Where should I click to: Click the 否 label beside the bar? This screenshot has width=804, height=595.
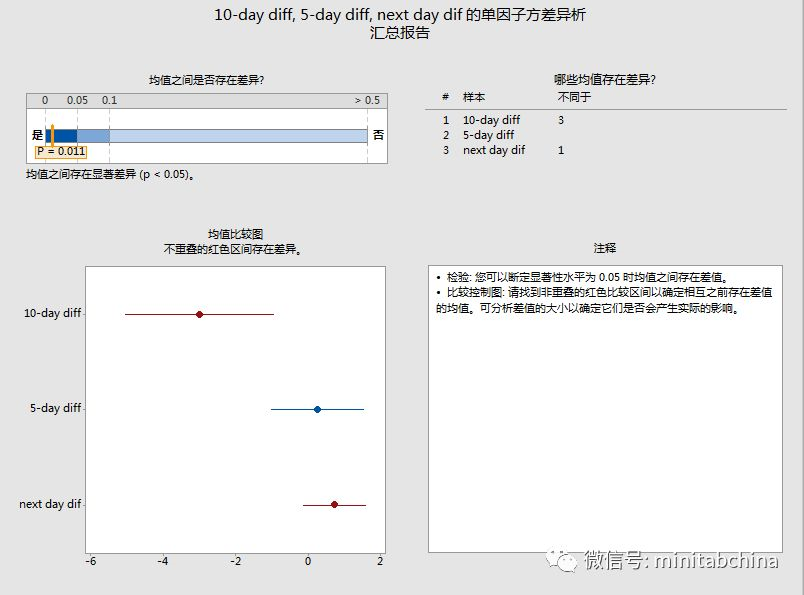tap(378, 135)
